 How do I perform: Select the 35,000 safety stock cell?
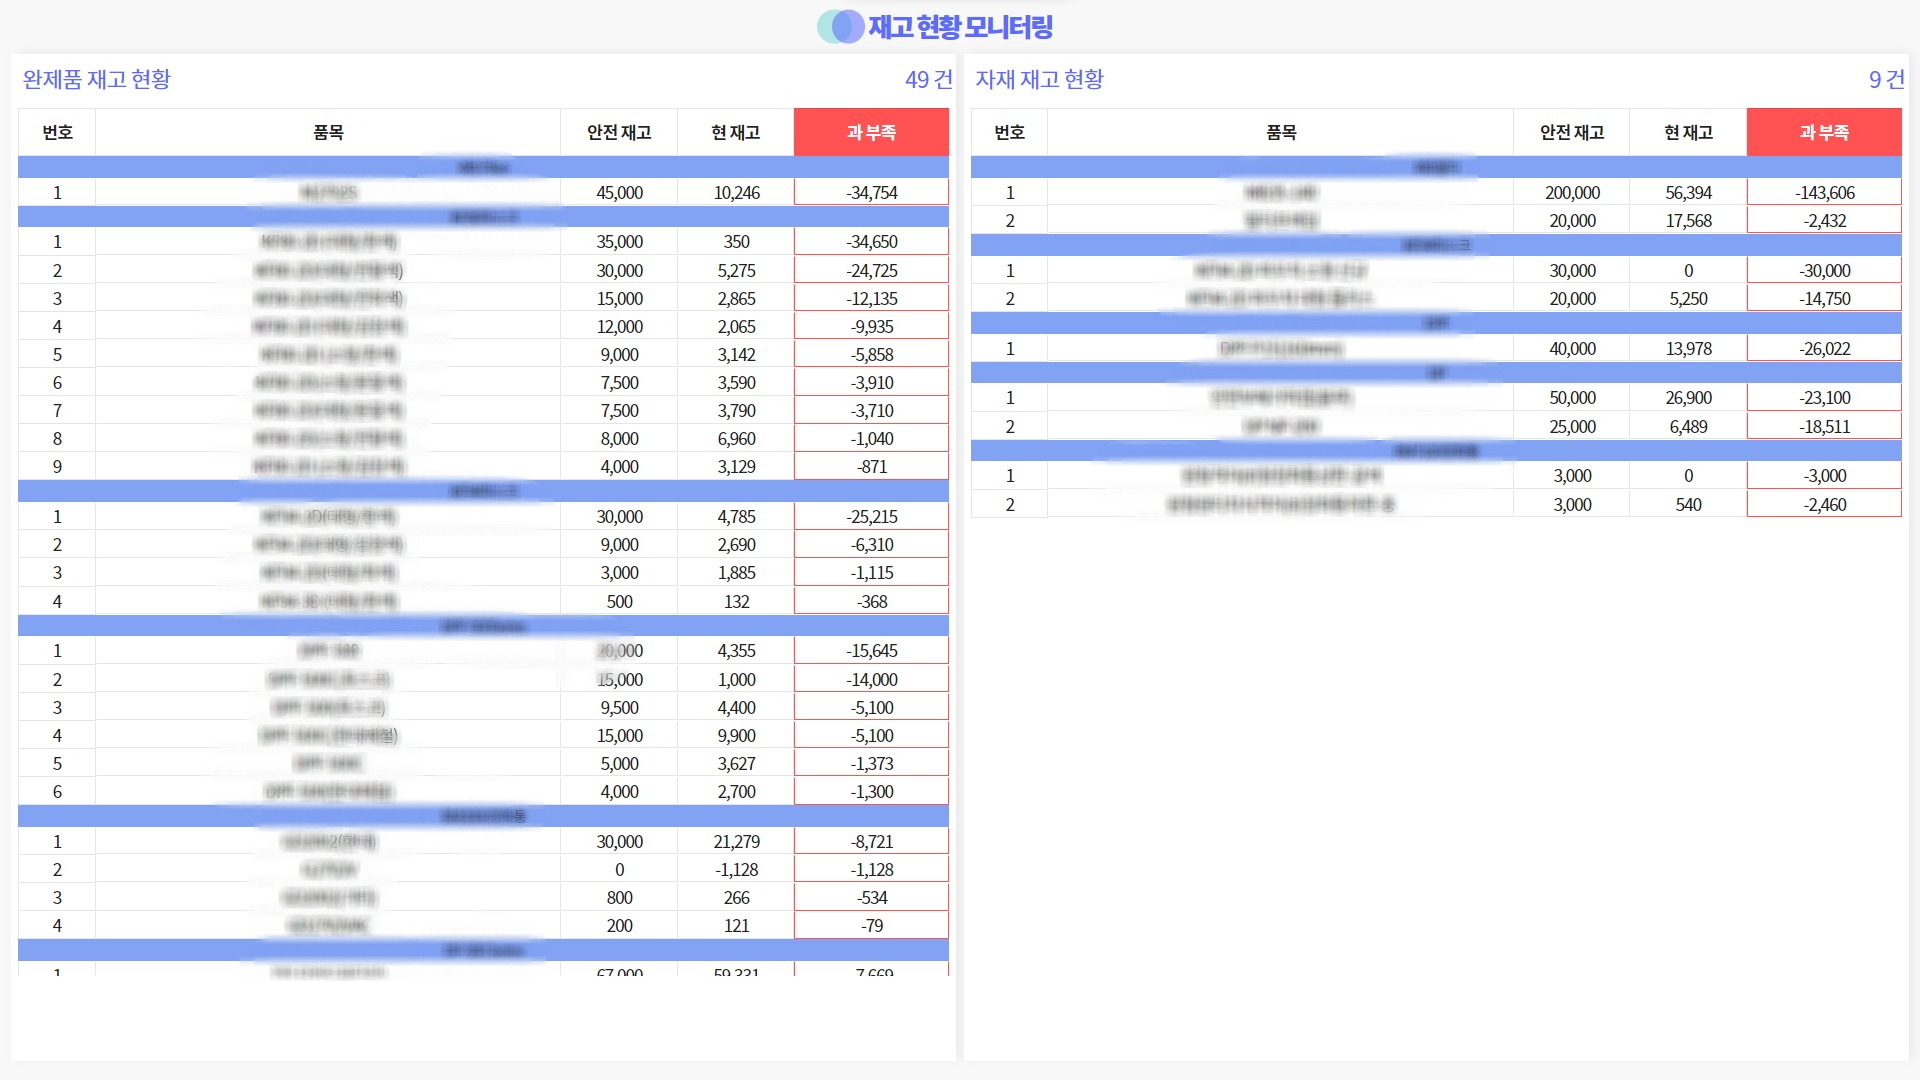point(619,241)
